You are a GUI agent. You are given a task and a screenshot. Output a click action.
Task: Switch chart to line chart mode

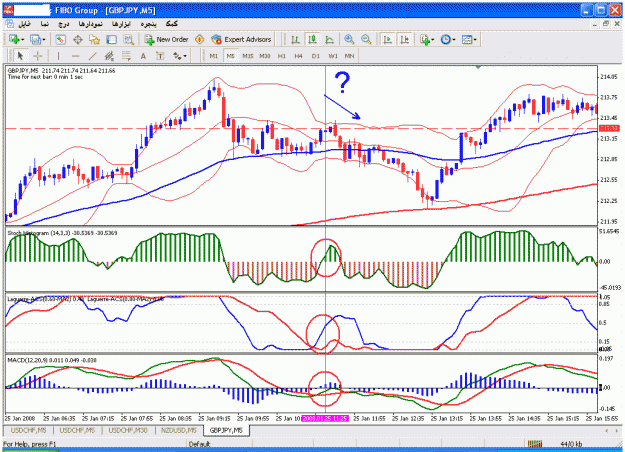click(329, 39)
